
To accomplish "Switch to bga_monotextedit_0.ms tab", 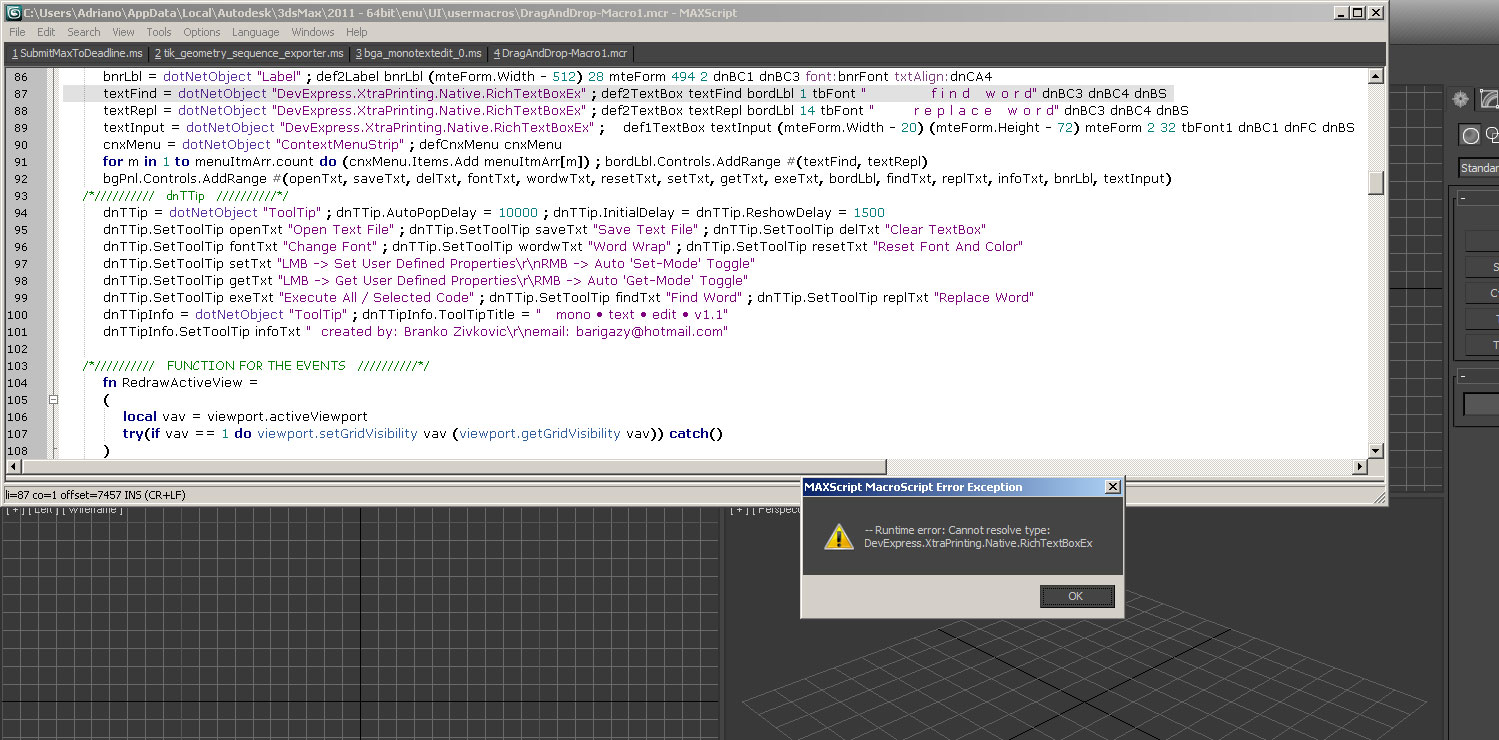I will (418, 53).
